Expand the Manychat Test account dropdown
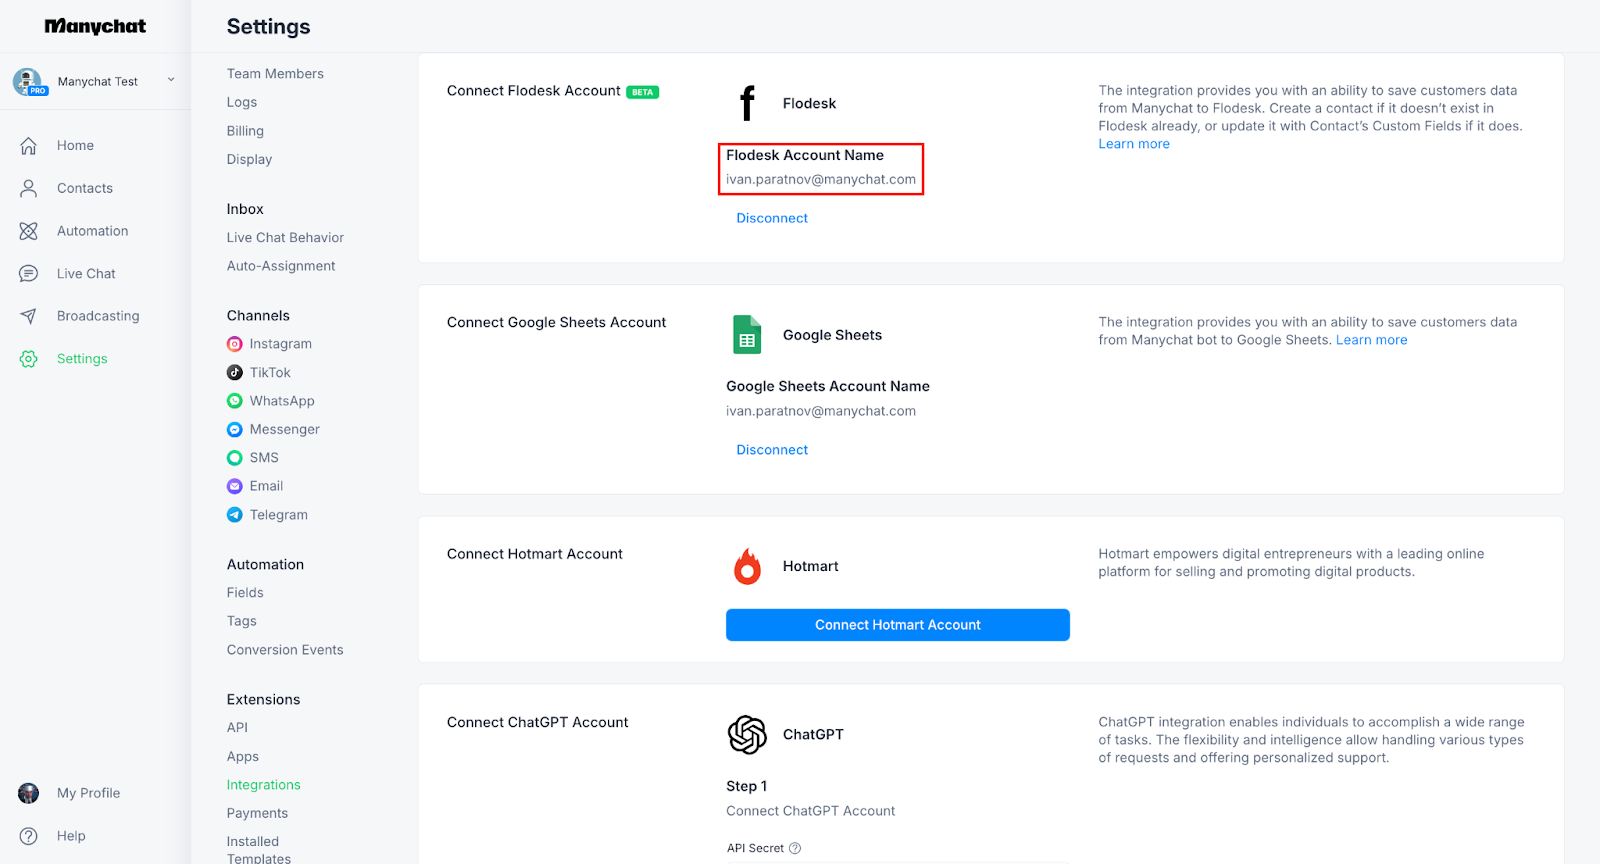 [x=171, y=80]
